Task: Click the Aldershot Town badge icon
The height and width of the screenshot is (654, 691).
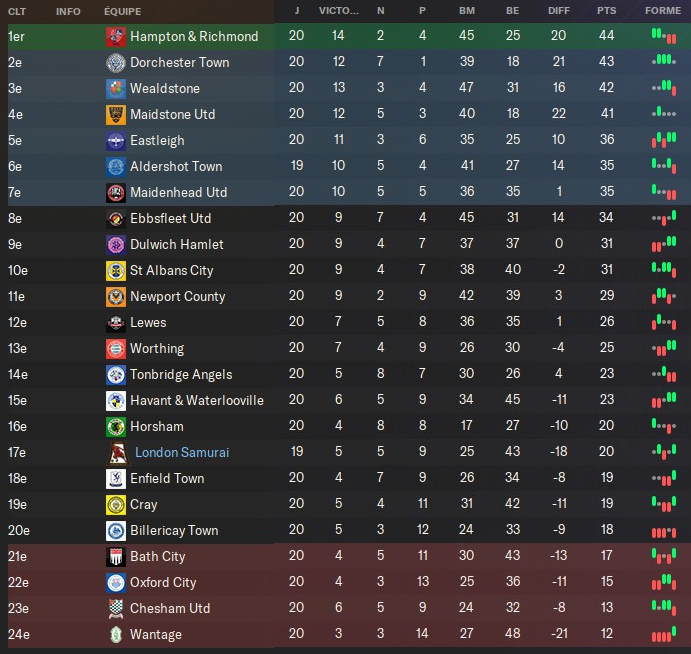Action: pos(116,167)
